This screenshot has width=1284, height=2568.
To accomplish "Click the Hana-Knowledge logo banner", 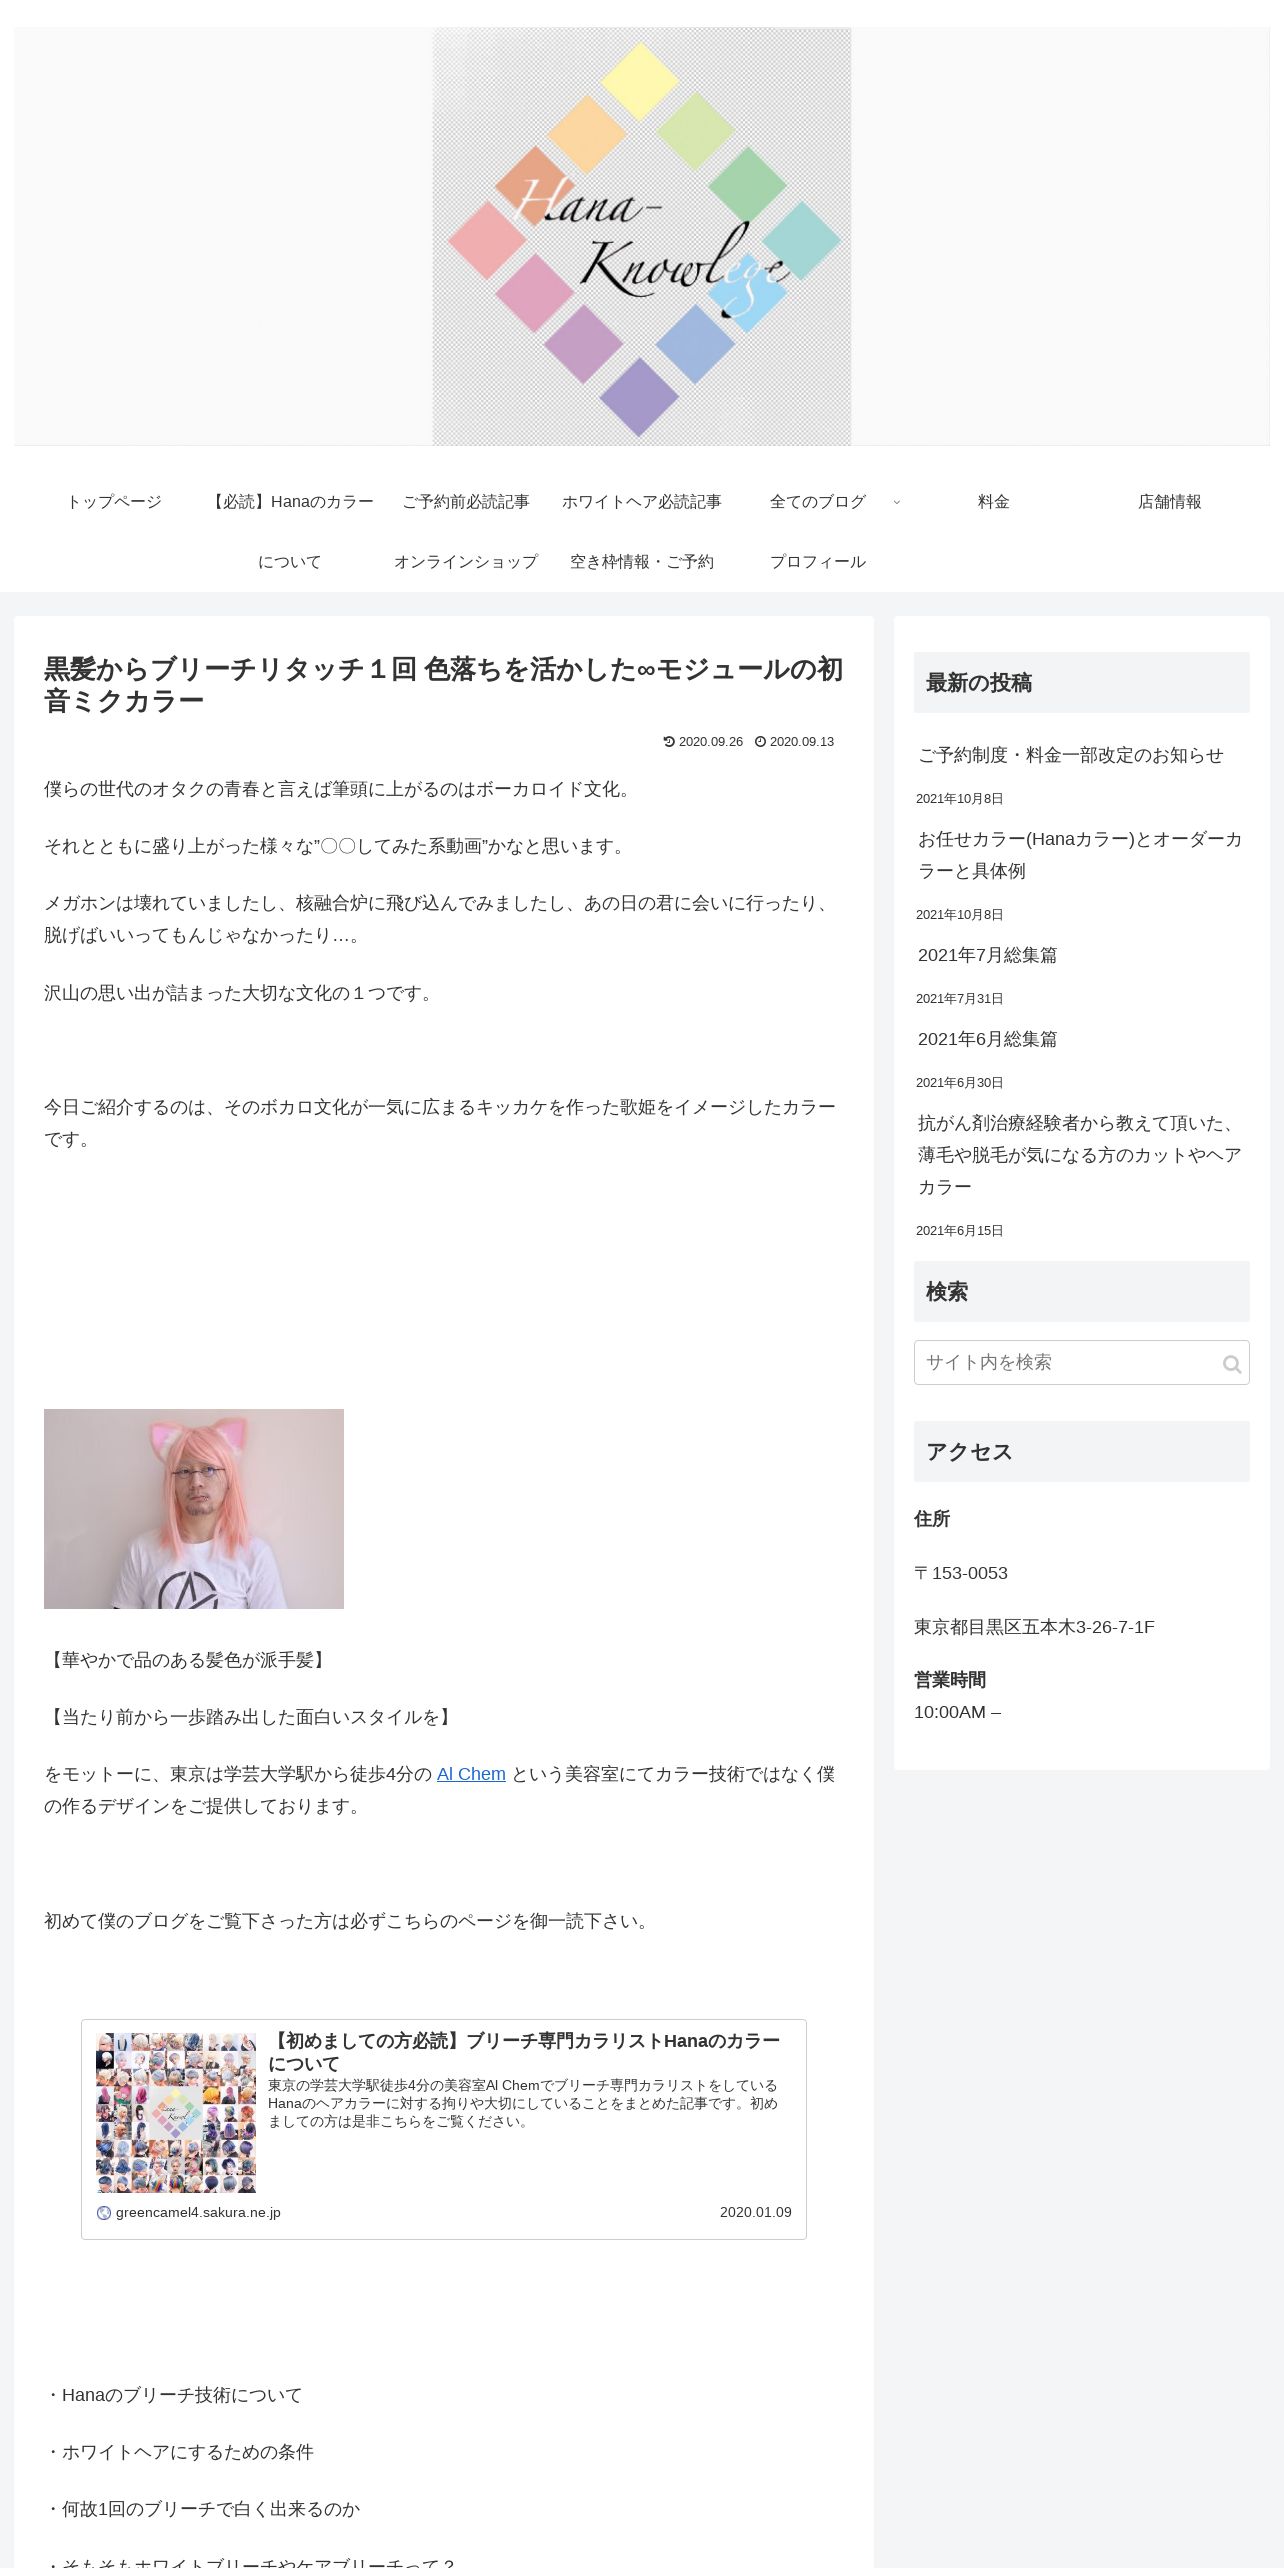I will tap(642, 236).
